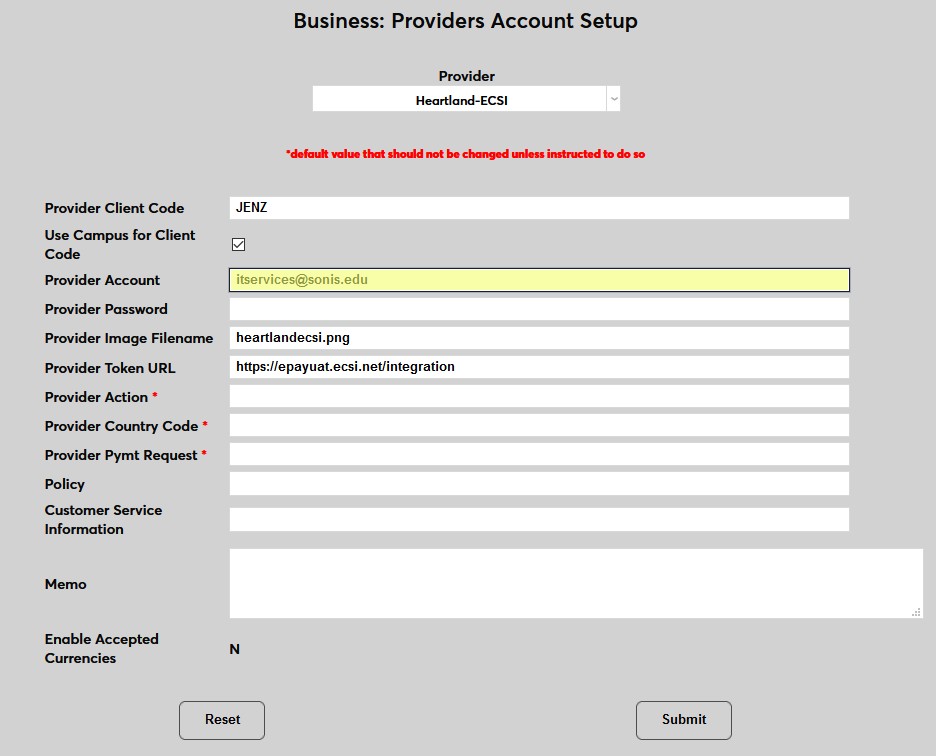Focus the Customer Service Information field
Screen dimensions: 936x756
(539, 520)
